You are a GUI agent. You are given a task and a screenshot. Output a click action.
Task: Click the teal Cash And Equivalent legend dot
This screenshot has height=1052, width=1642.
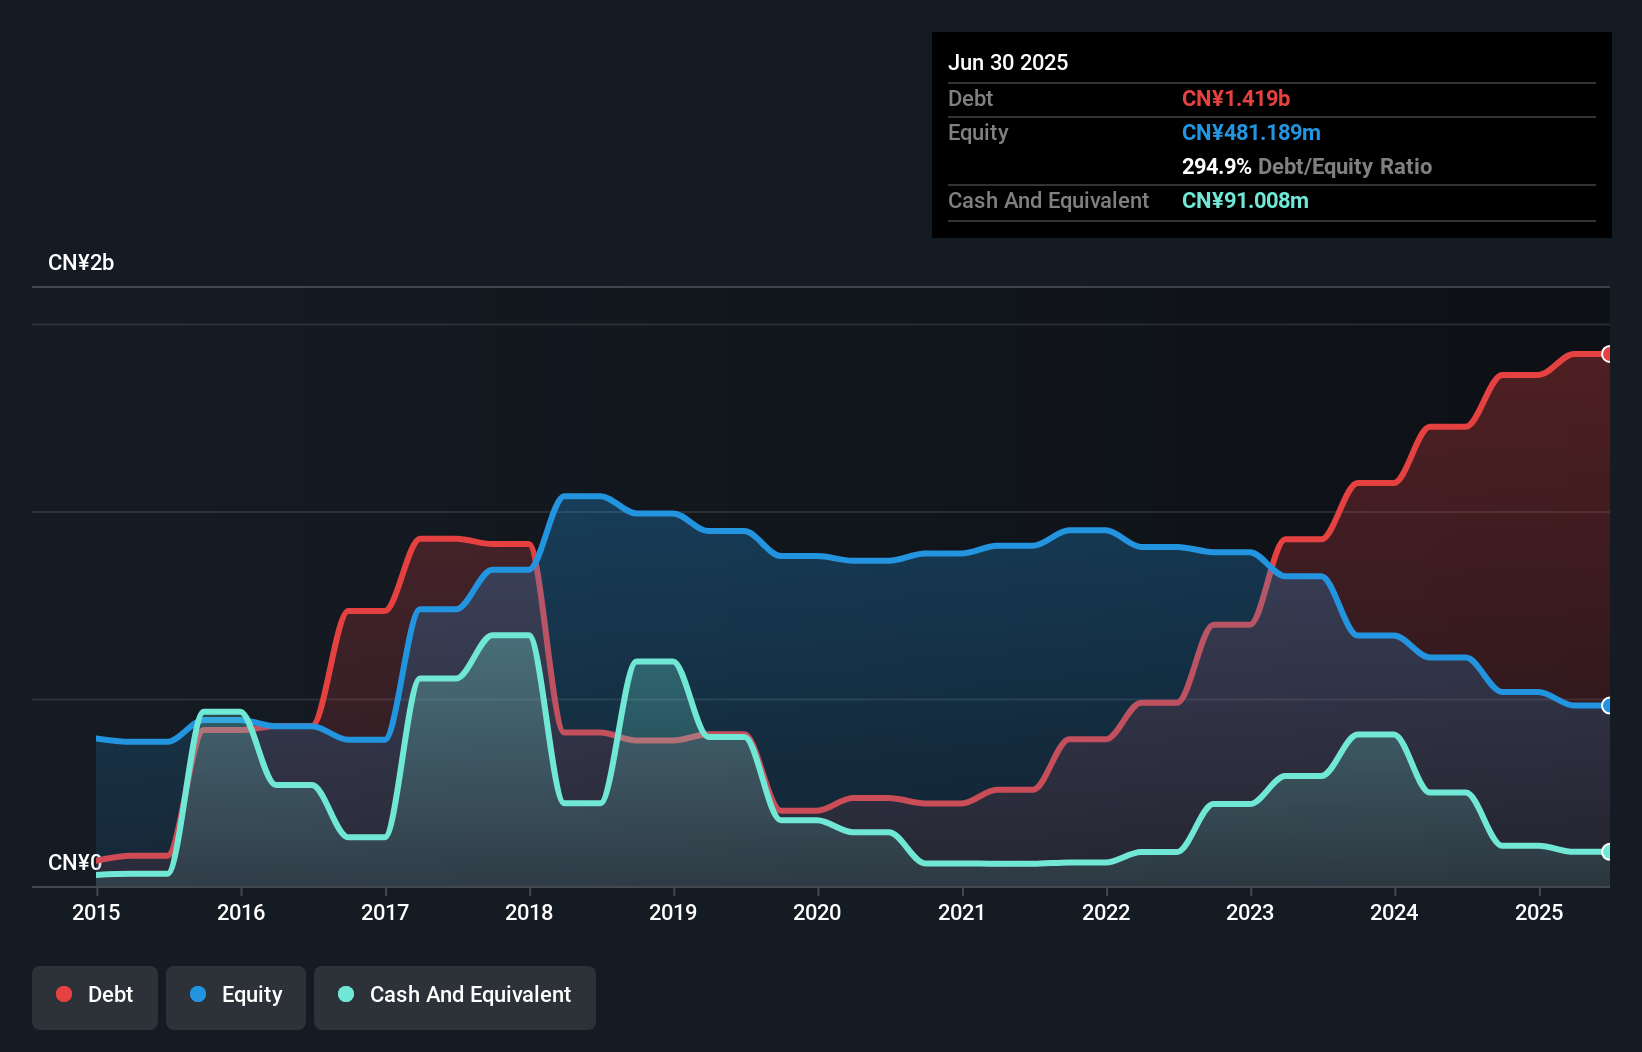click(344, 995)
